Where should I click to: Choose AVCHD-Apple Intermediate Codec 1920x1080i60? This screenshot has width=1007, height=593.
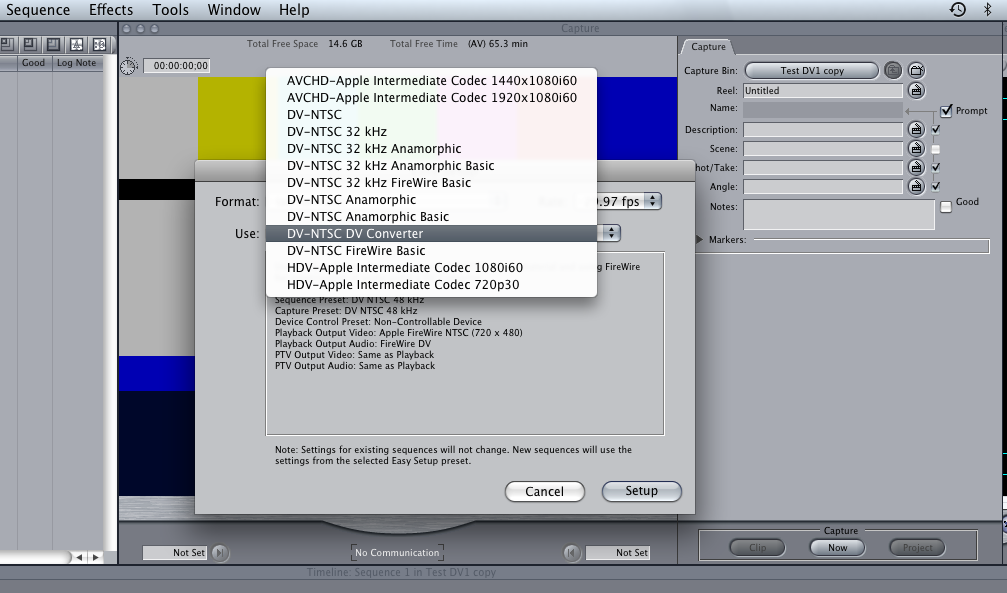(431, 98)
